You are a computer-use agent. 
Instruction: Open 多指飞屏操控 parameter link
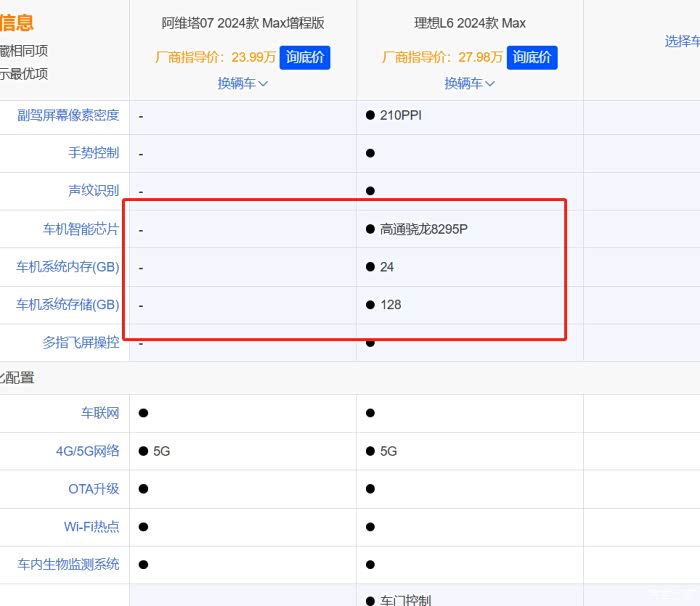pyautogui.click(x=81, y=343)
